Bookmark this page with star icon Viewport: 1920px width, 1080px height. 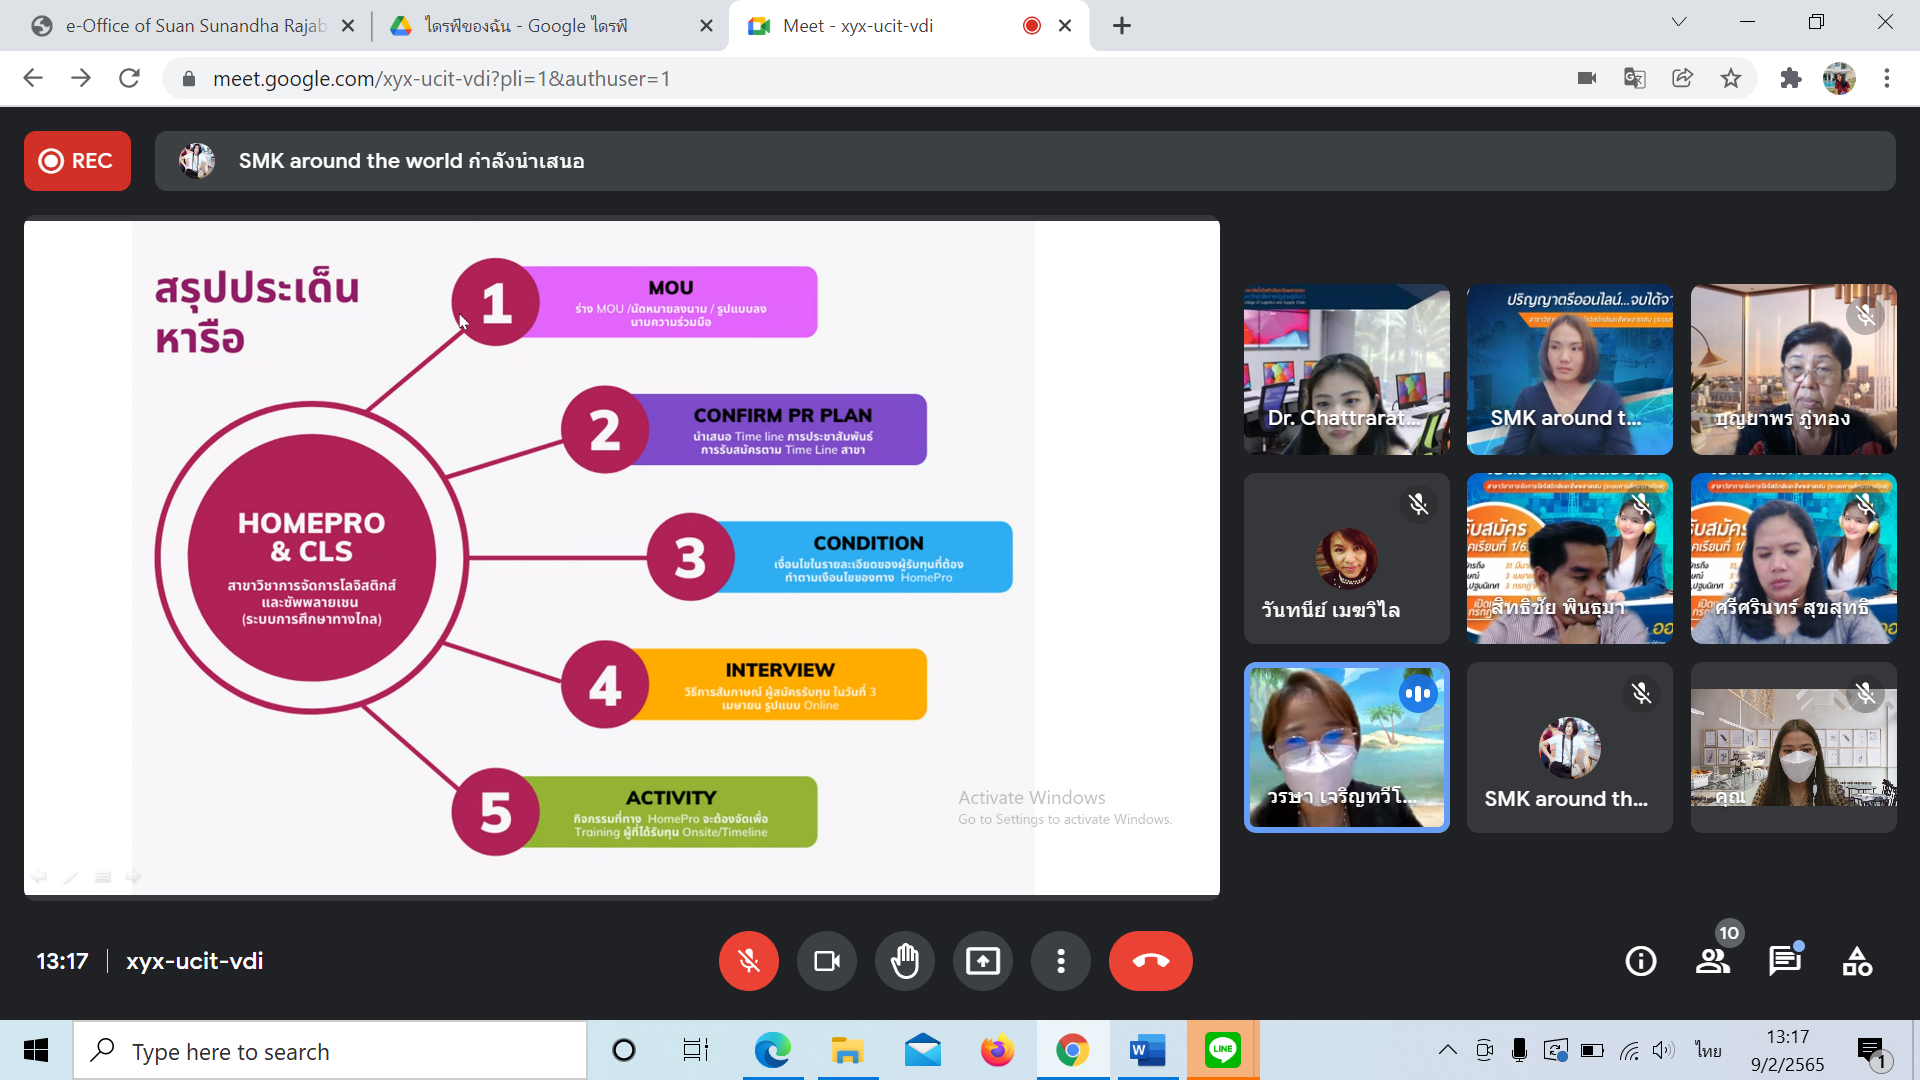click(x=1731, y=78)
